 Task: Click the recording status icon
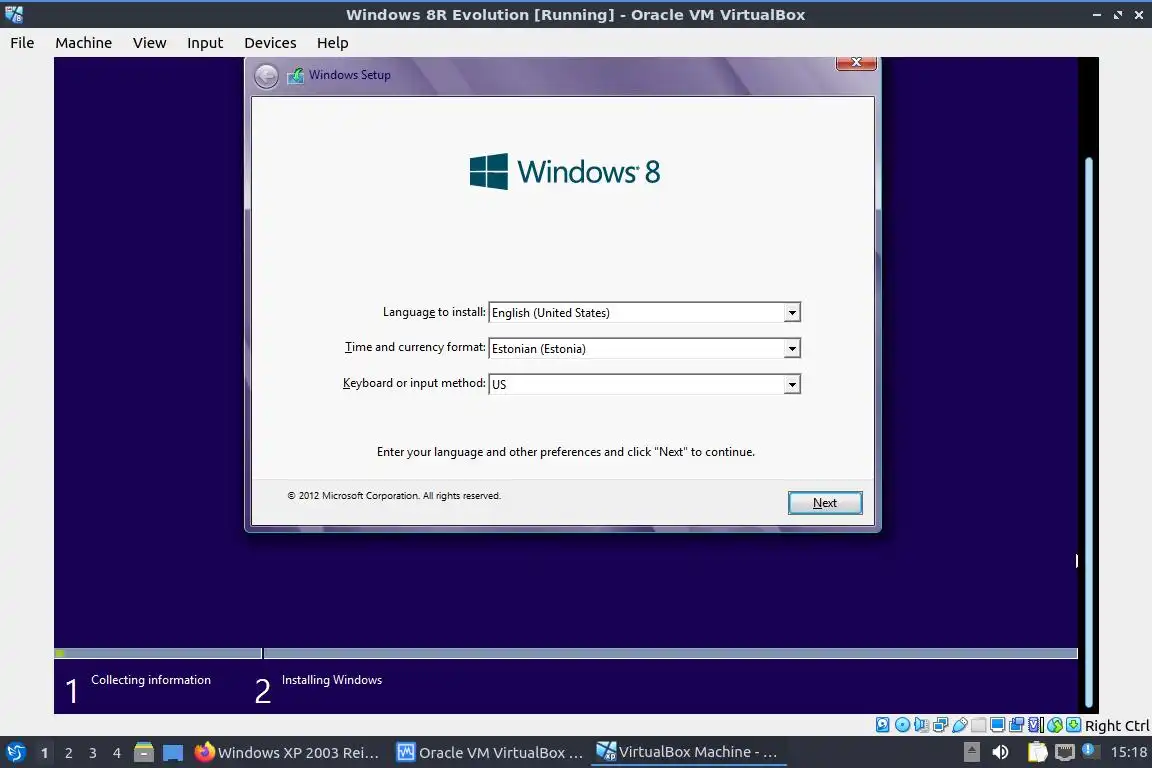[1017, 725]
